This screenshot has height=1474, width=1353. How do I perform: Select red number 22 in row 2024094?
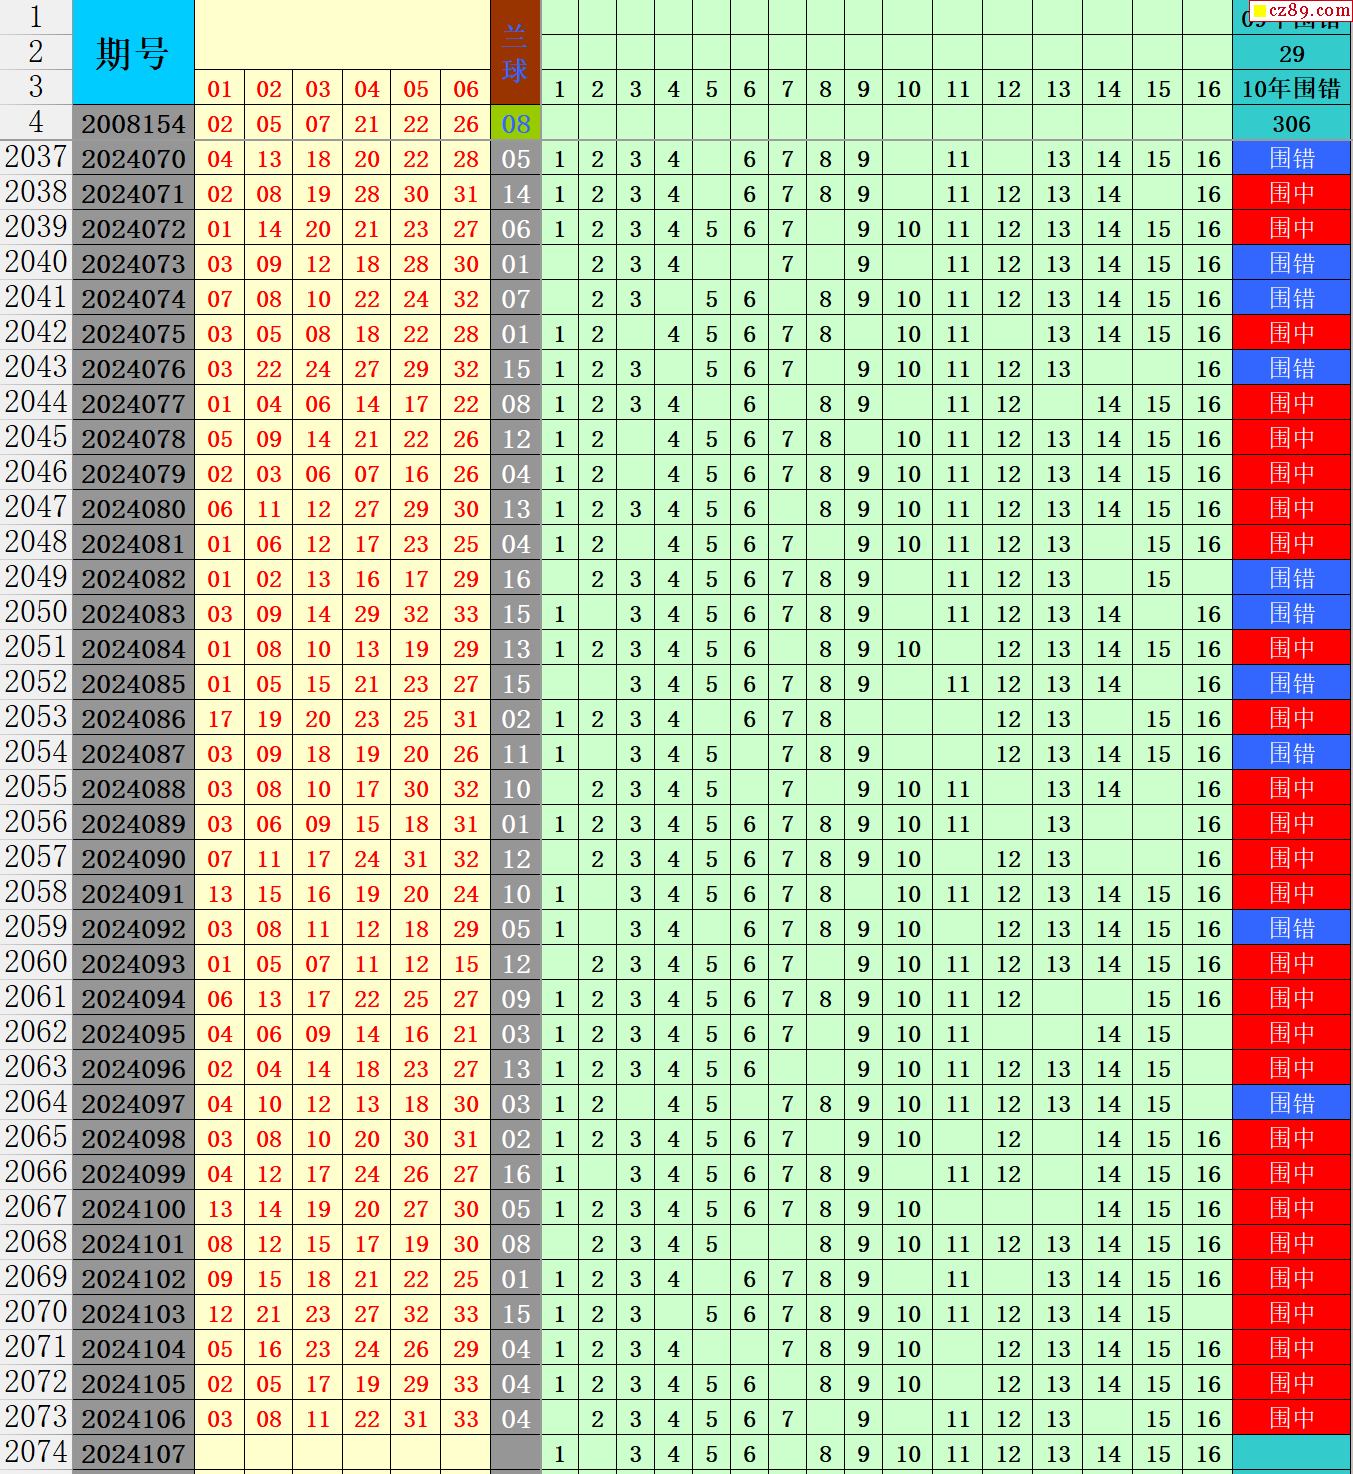pos(367,999)
